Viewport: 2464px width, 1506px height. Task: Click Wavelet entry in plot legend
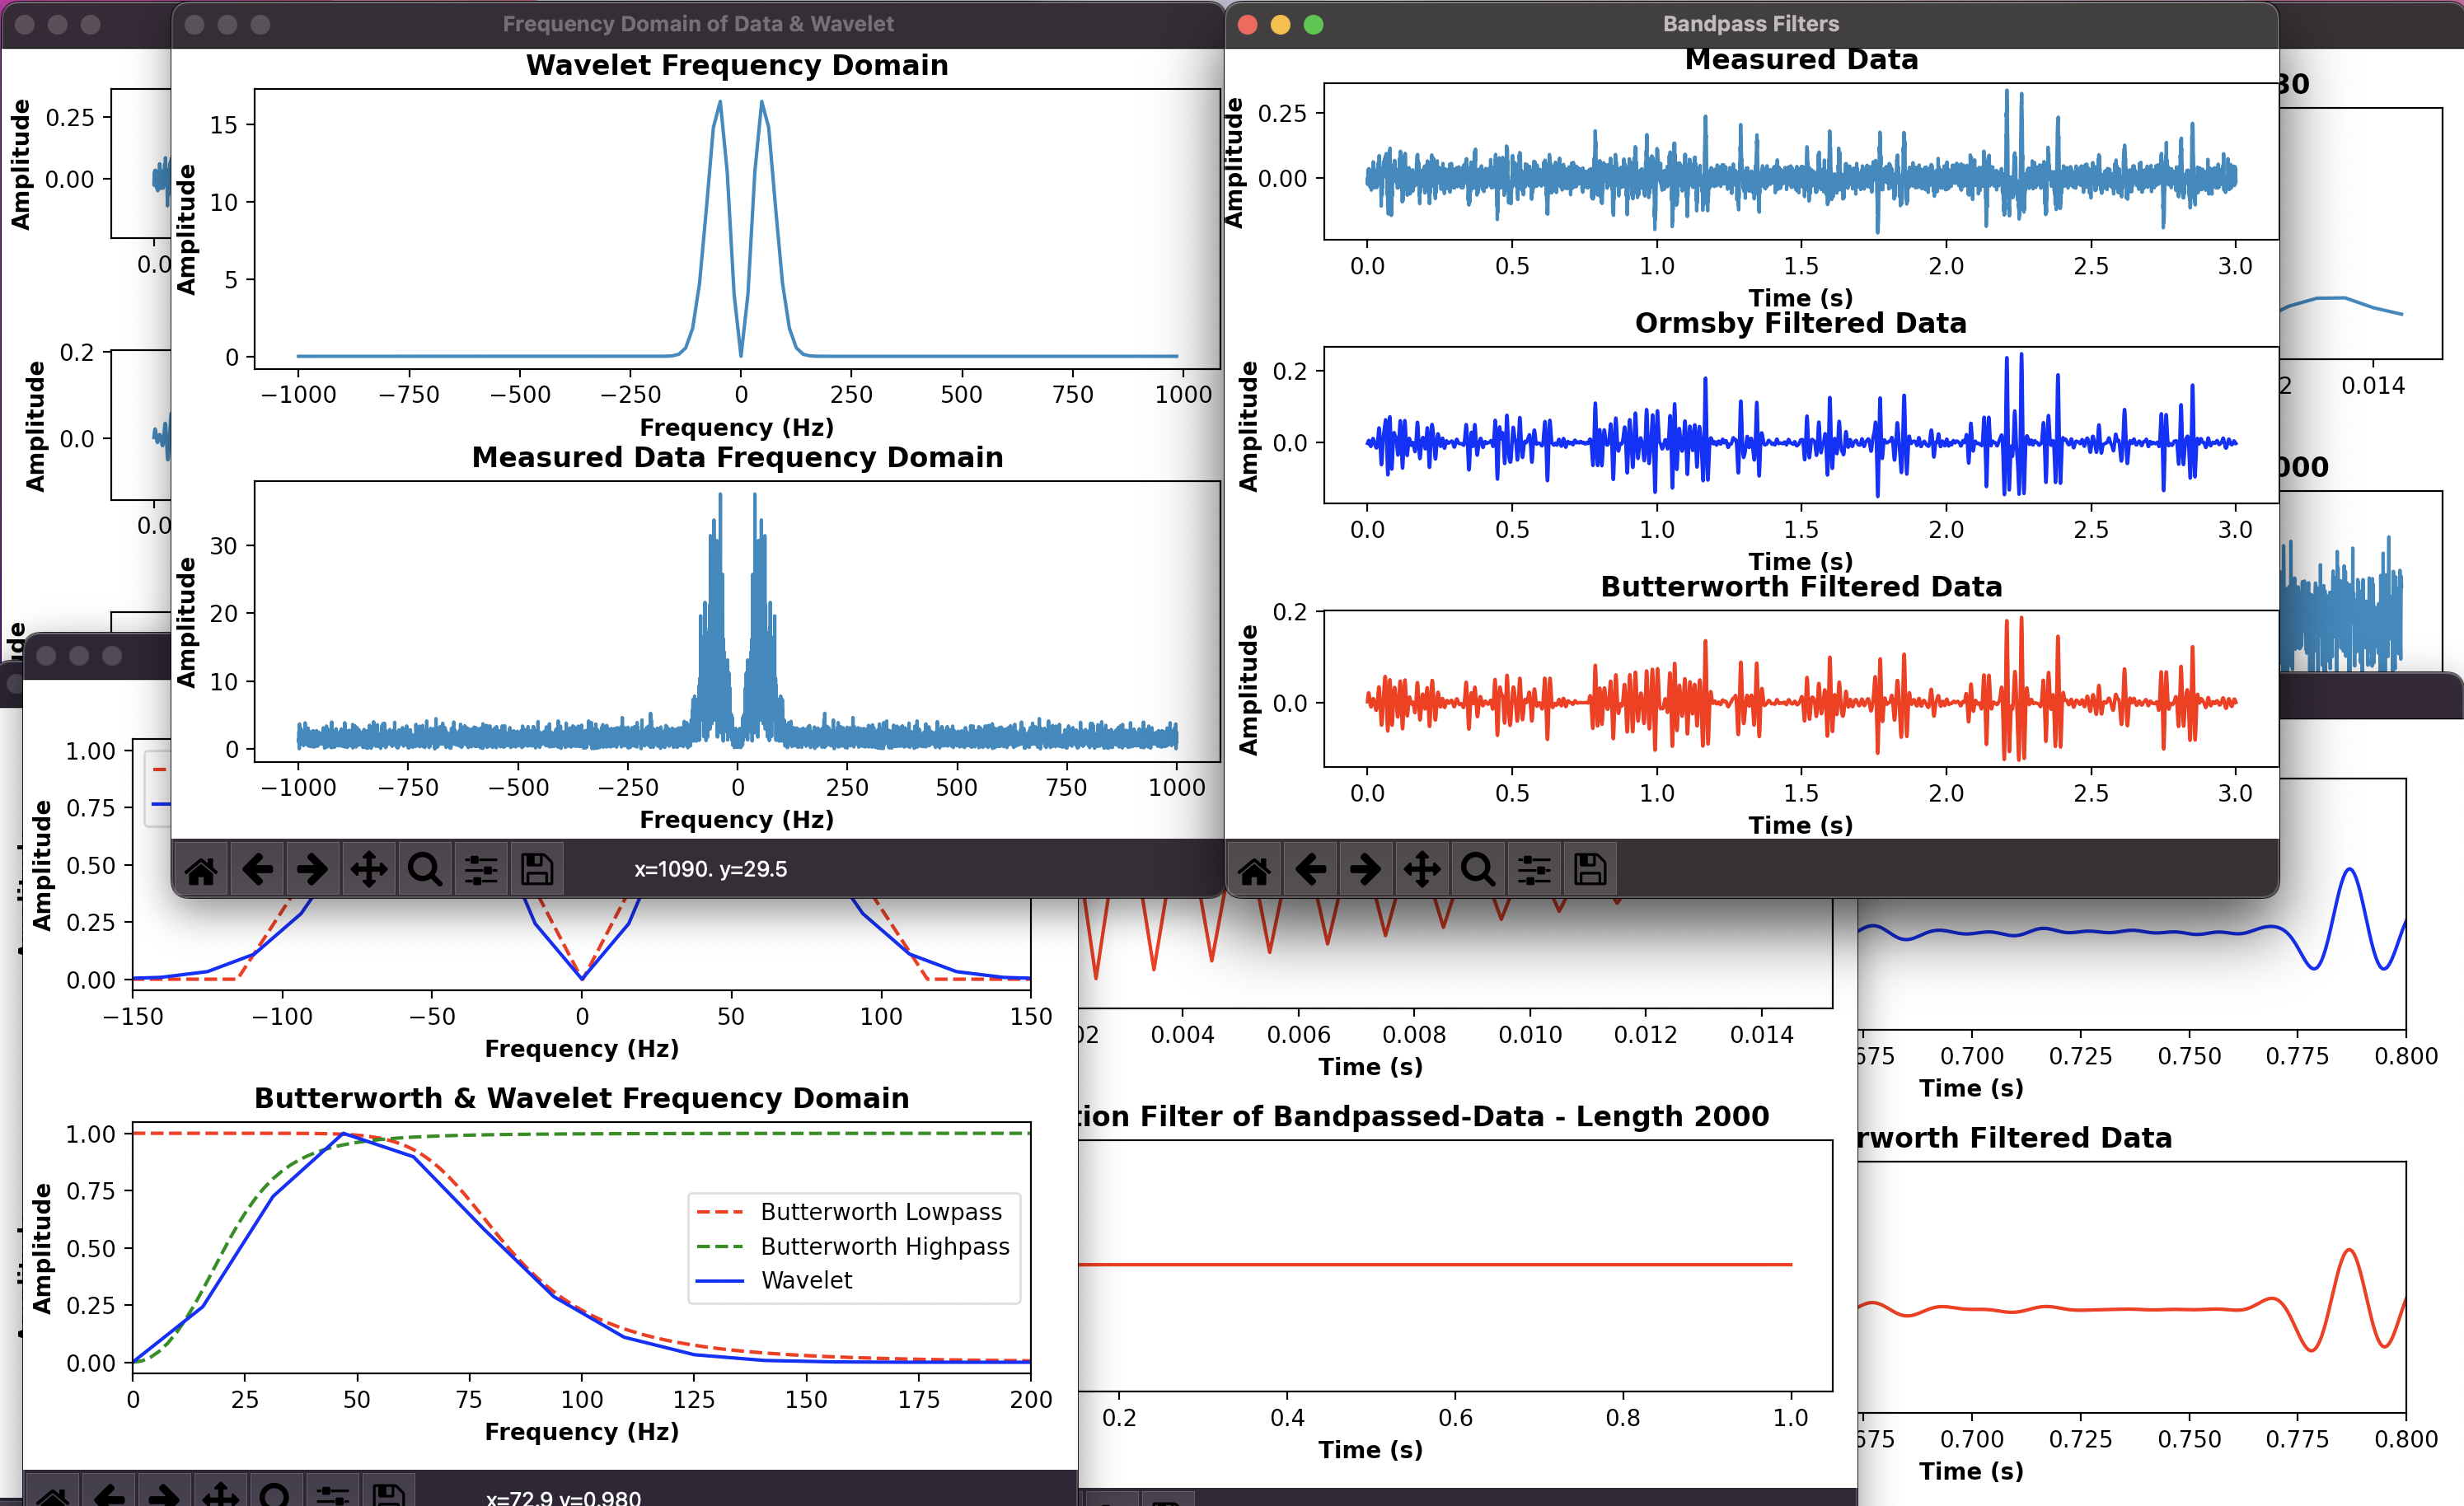tap(806, 1280)
